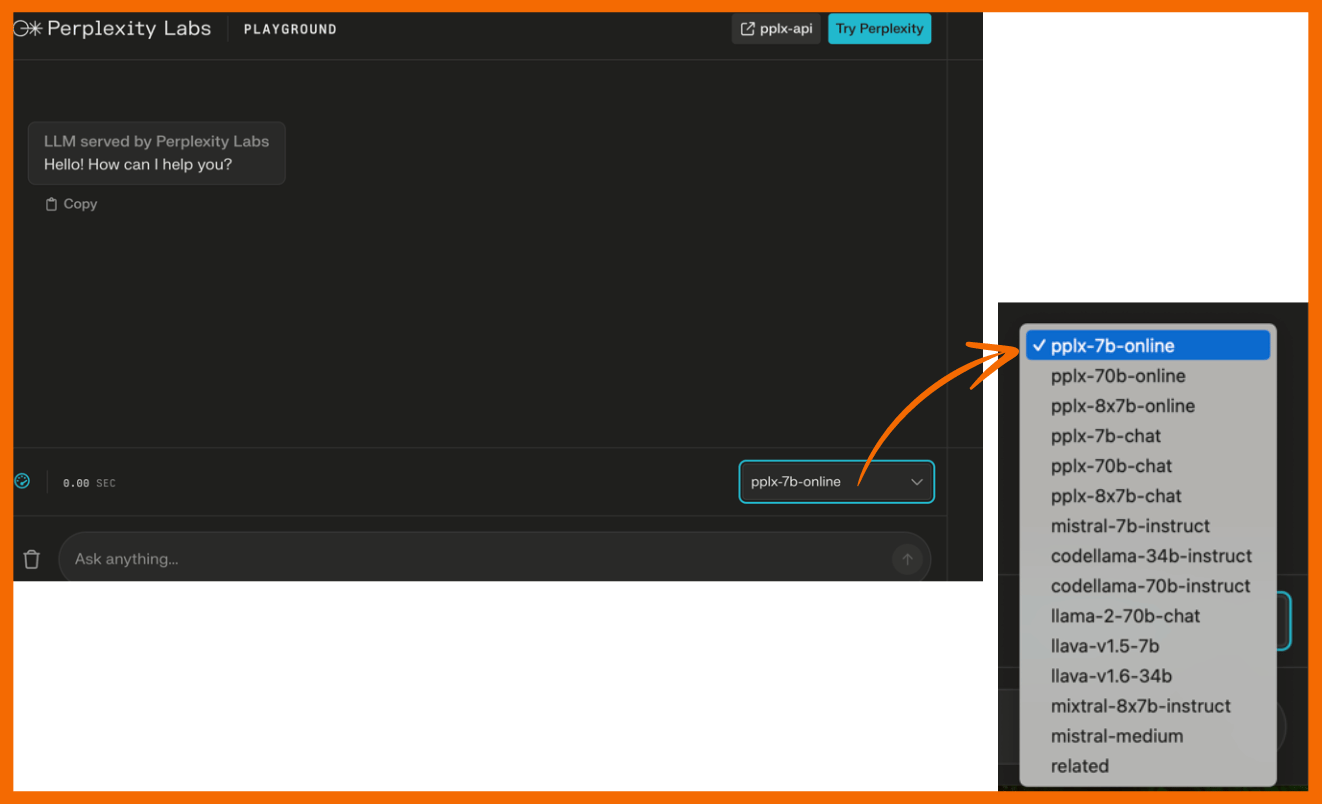Select pplx-8x7b-online model
Screen dimensions: 1322x804
1122,406
